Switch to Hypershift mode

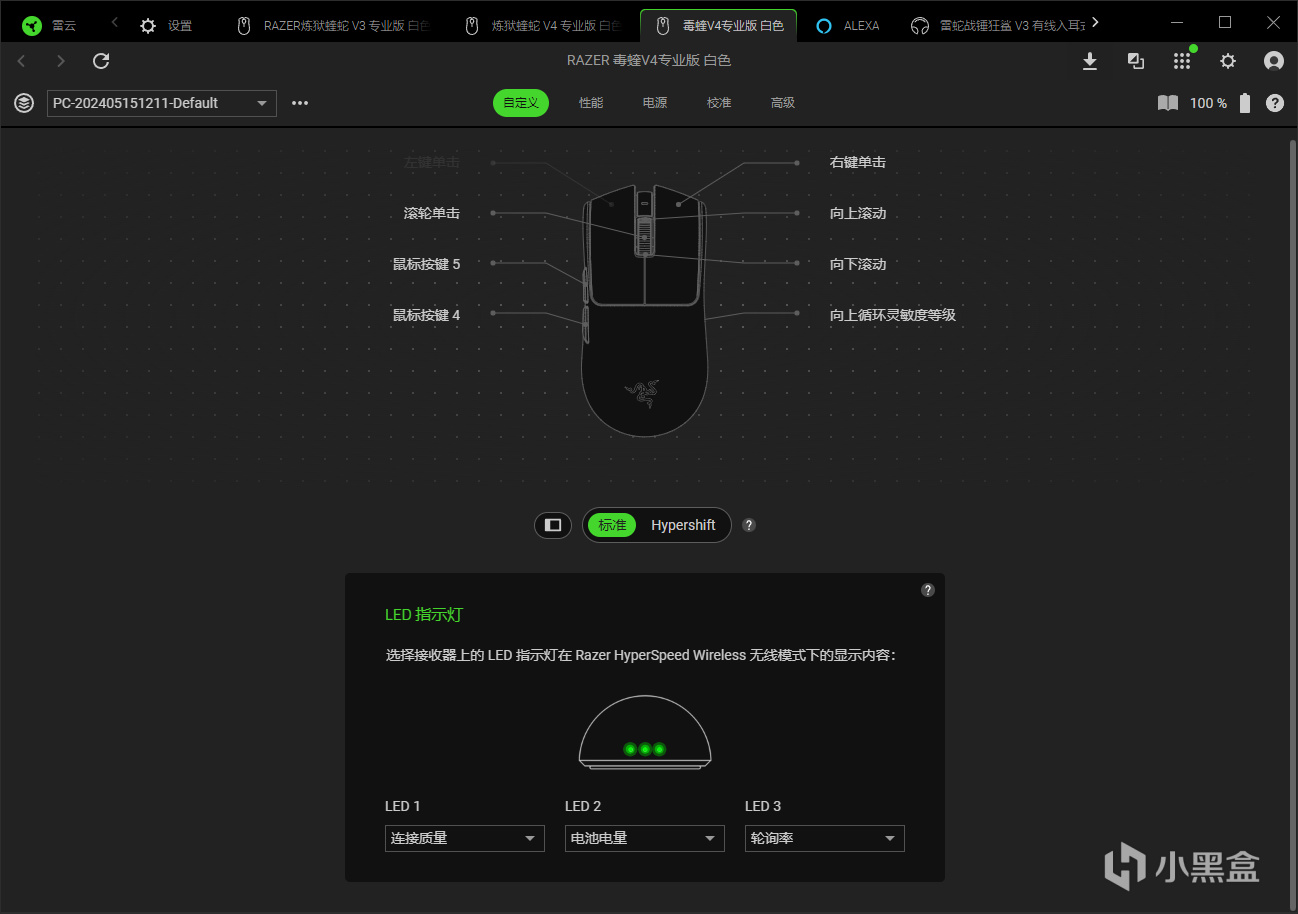pyautogui.click(x=683, y=525)
